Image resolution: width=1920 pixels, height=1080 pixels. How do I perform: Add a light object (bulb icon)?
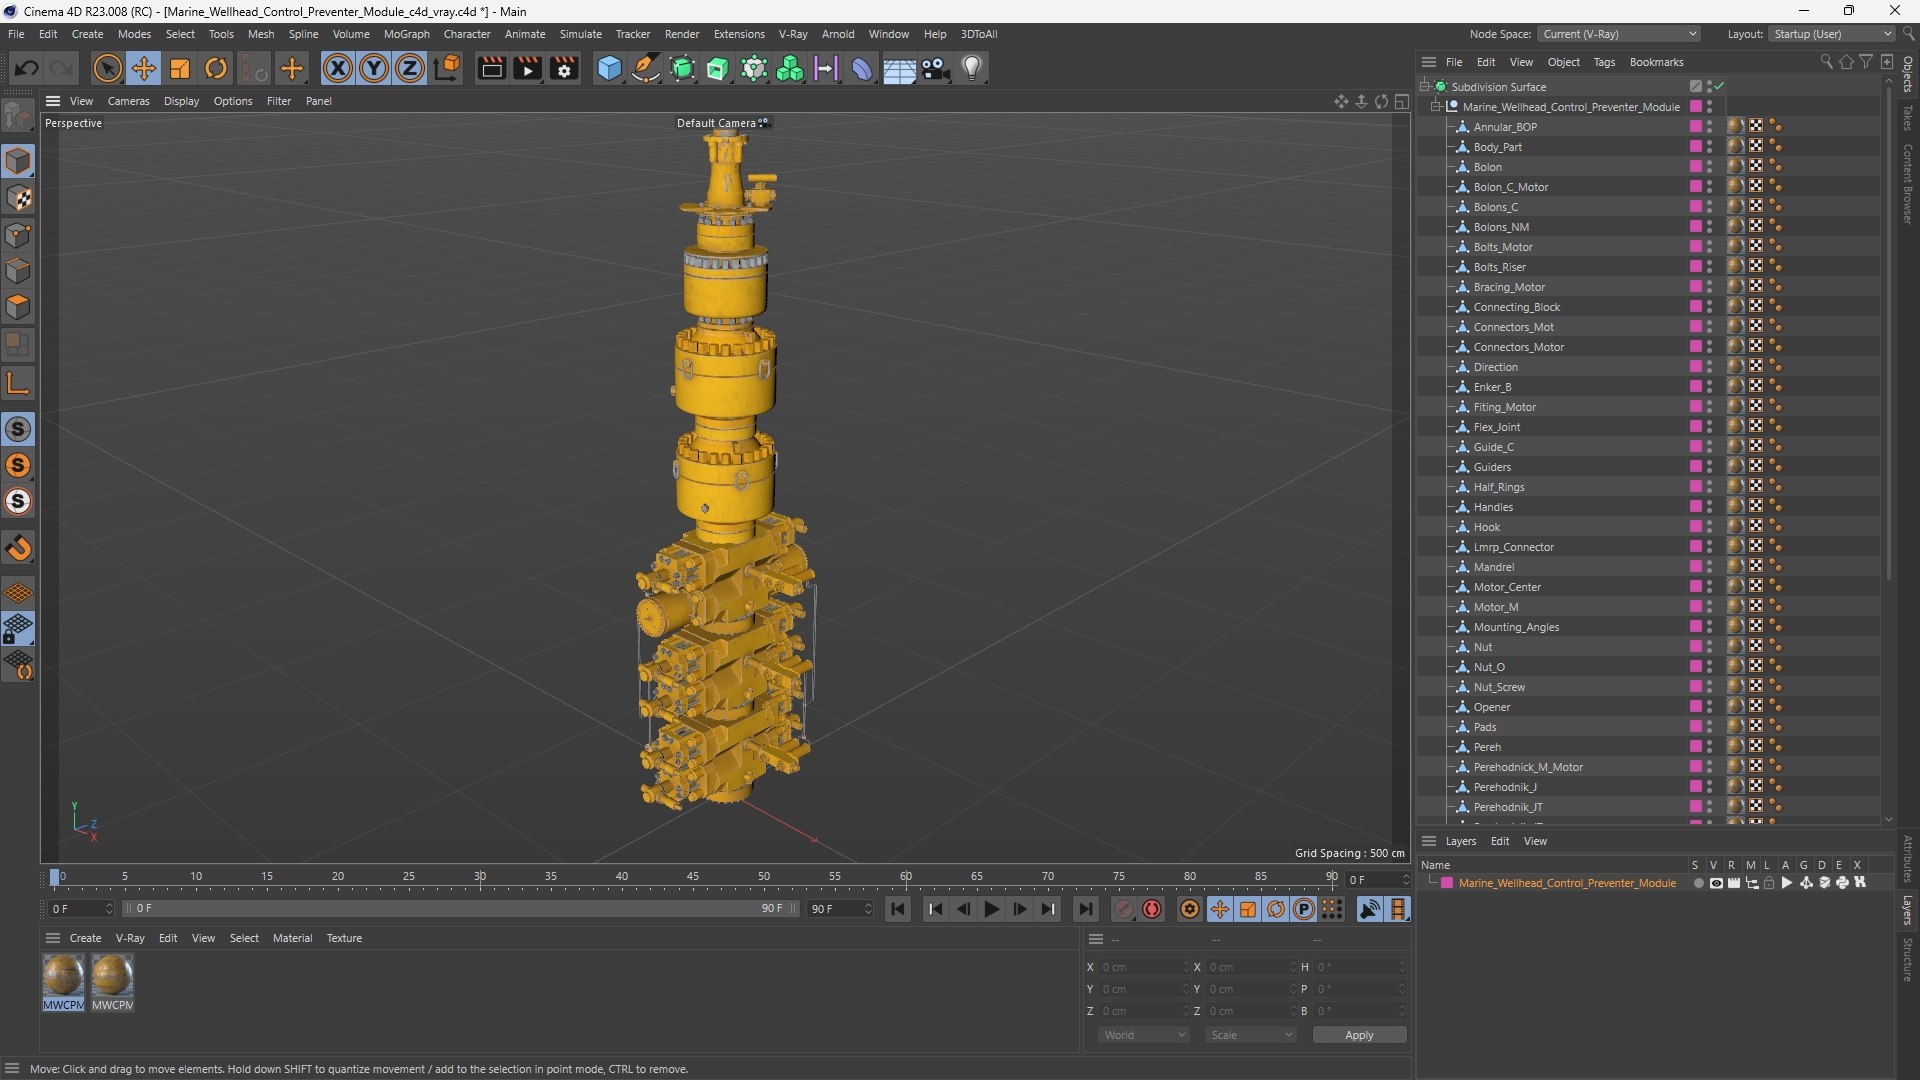coord(972,68)
